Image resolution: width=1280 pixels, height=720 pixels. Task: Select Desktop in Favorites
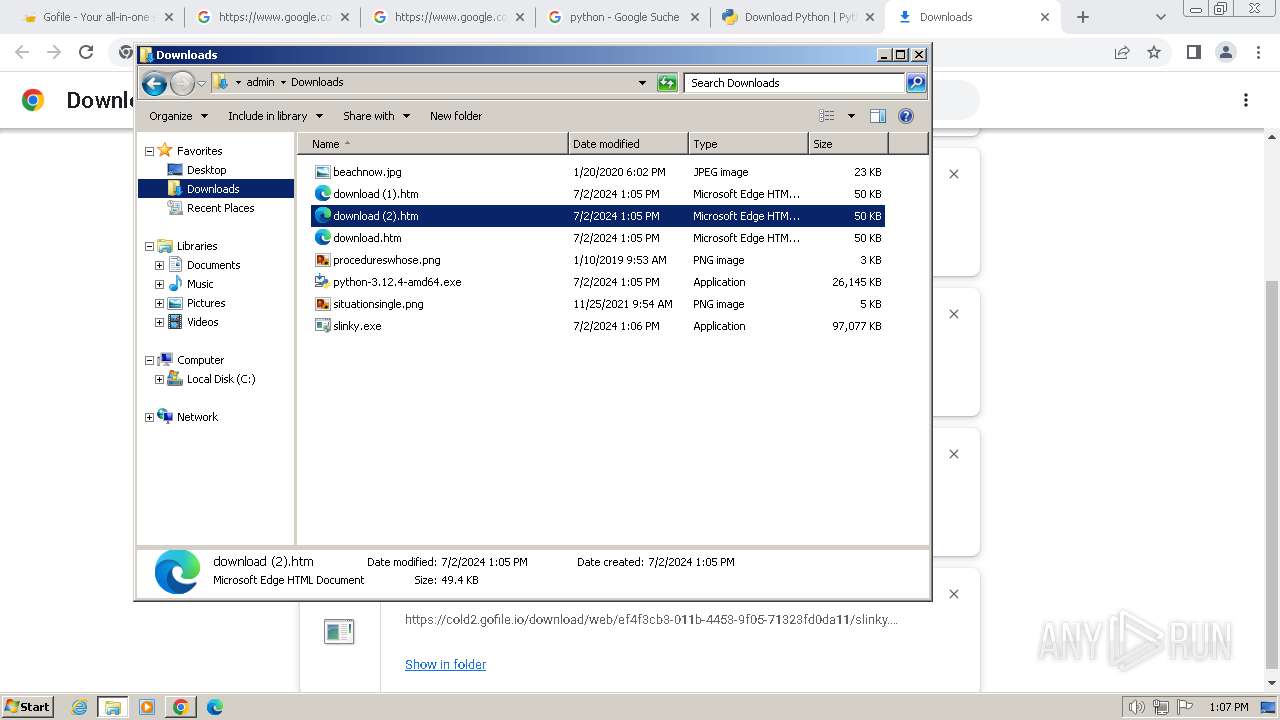[x=206, y=170]
